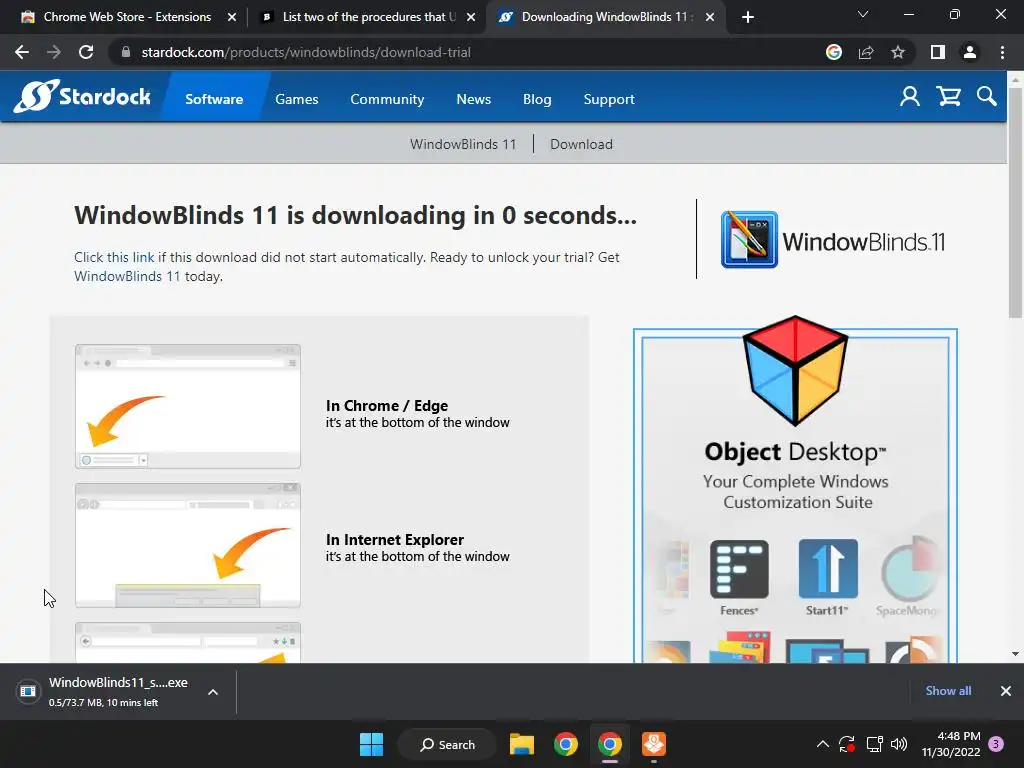Screen dimensions: 1024x768
Task: Switch to the 'List two of the procedures' tab
Action: (368, 17)
